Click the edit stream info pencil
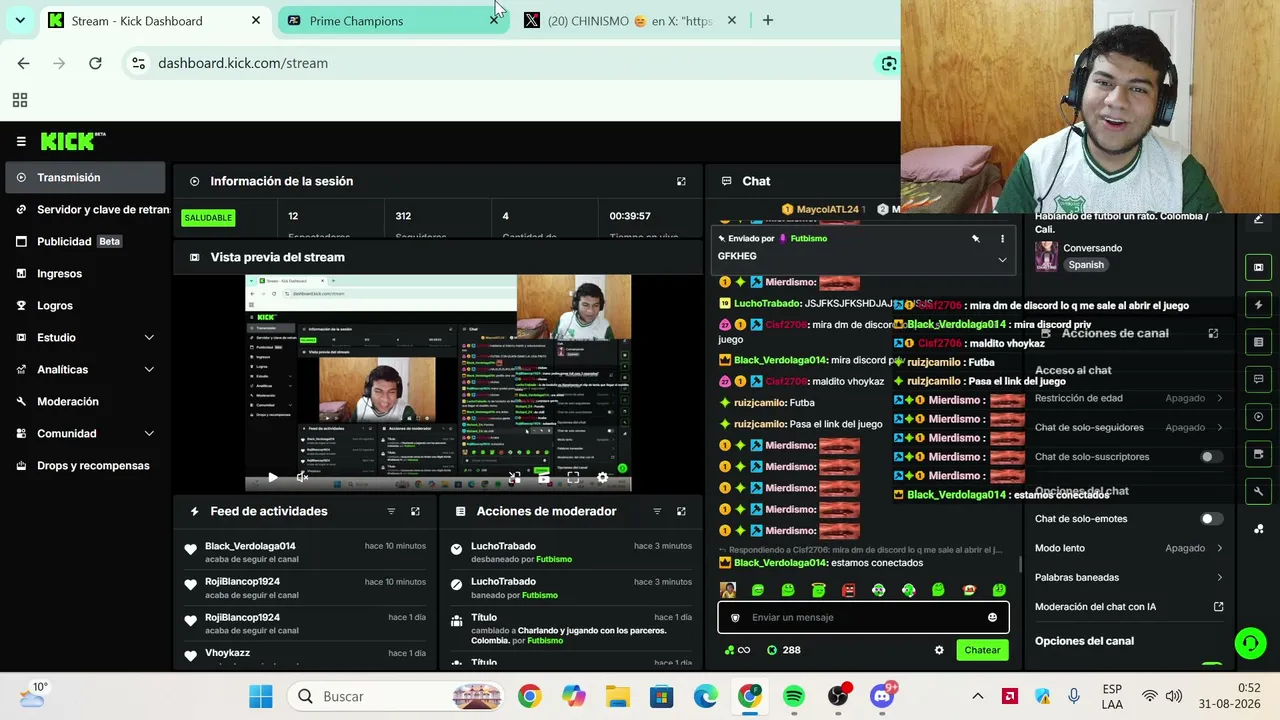The width and height of the screenshot is (1280, 720). (x=1258, y=219)
